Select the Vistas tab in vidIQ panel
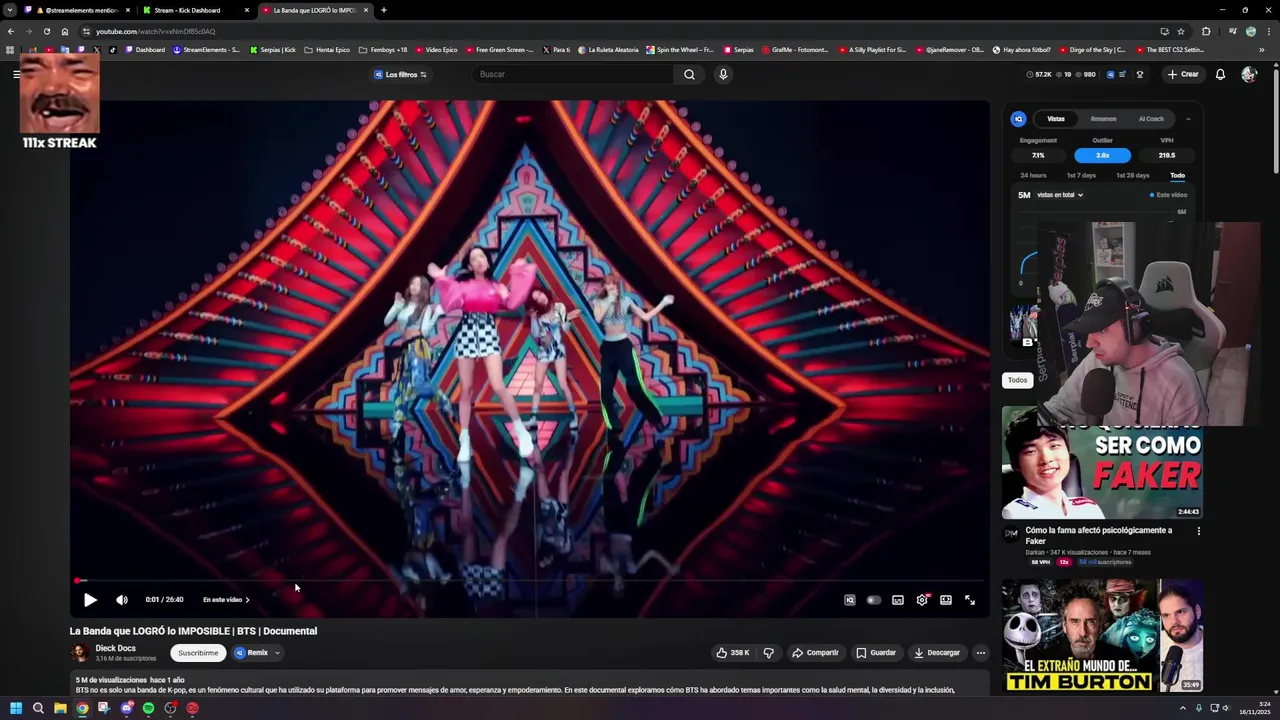 tap(1056, 119)
